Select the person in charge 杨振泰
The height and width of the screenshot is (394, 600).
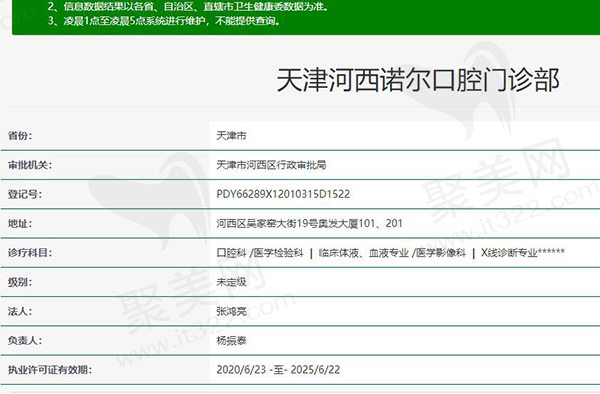[x=231, y=340]
